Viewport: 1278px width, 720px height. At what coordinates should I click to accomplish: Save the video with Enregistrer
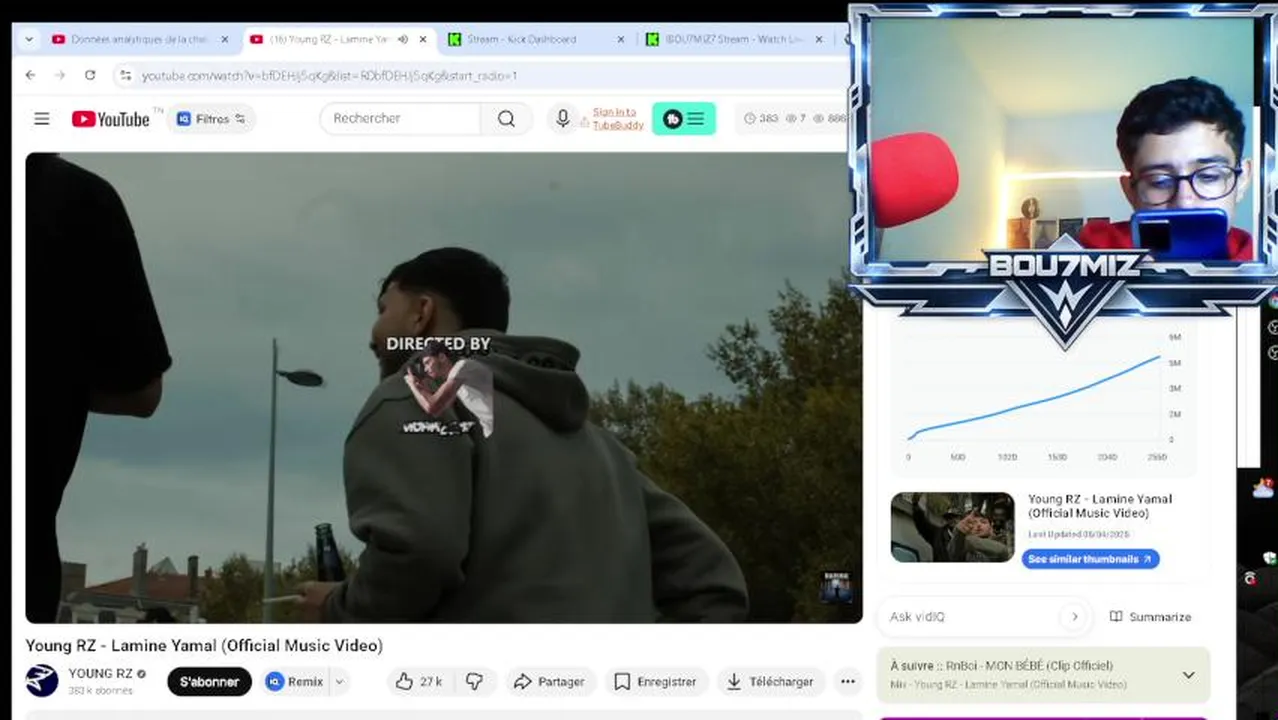click(x=655, y=682)
